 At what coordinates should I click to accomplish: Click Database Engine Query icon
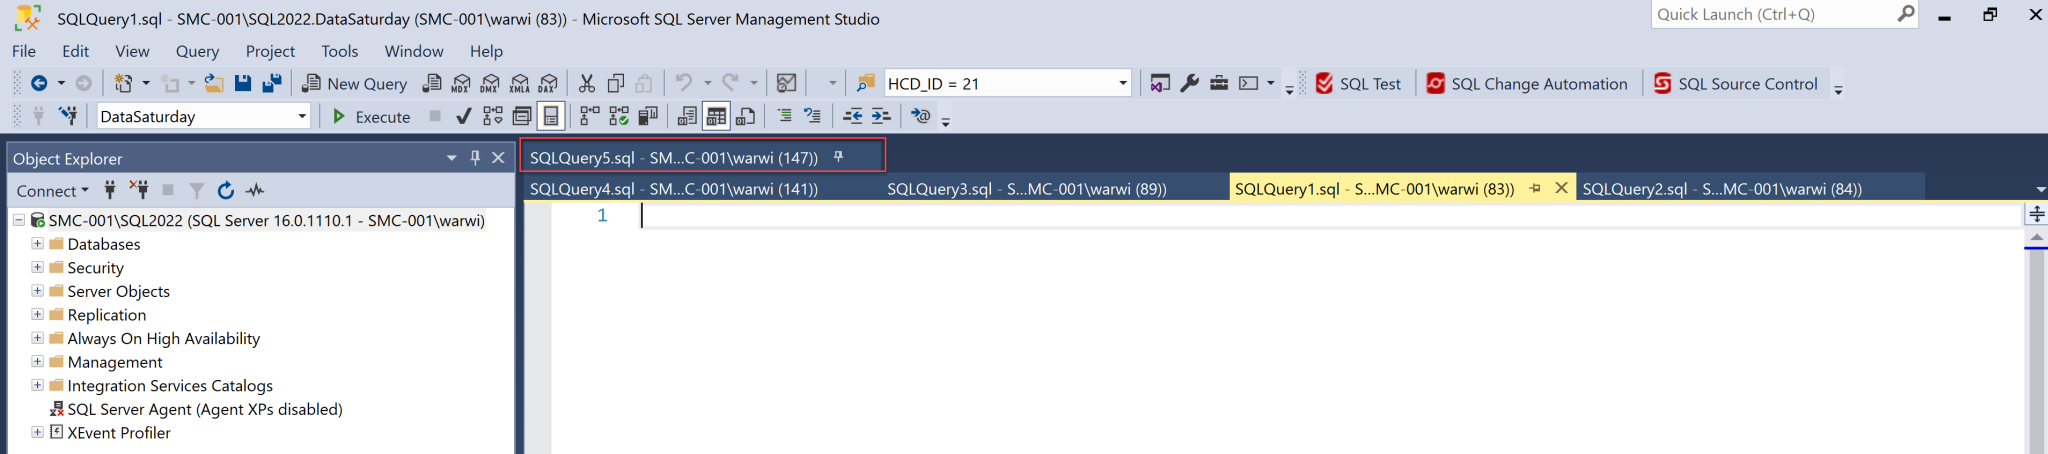[432, 84]
